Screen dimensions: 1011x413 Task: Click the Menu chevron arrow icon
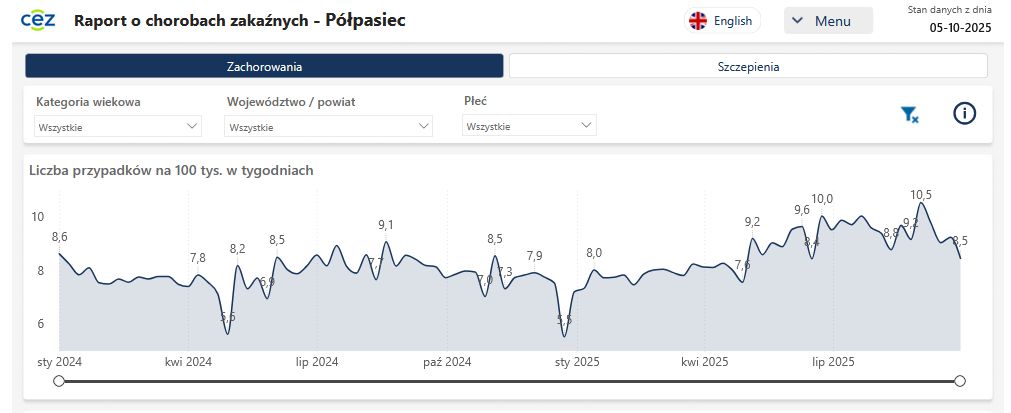point(798,21)
